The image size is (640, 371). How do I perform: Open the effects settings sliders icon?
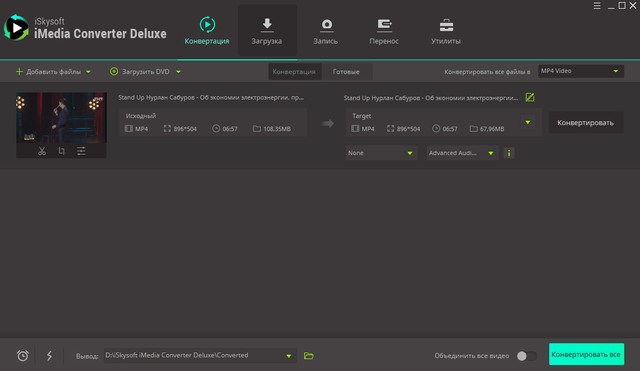coord(81,151)
